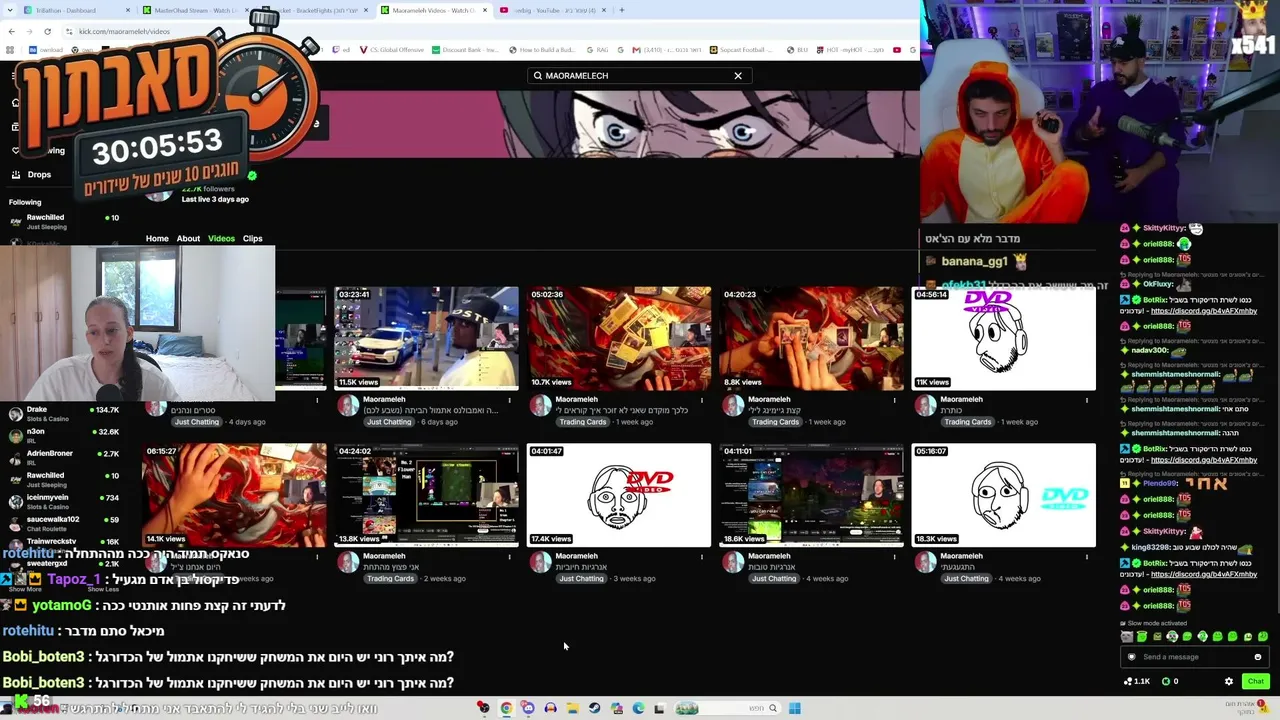Open Steam from the taskbar

pyautogui.click(x=594, y=709)
